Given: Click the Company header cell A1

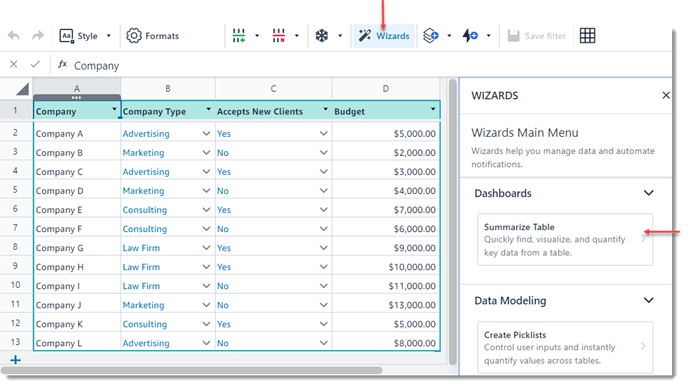Looking at the screenshot, I should [x=77, y=110].
